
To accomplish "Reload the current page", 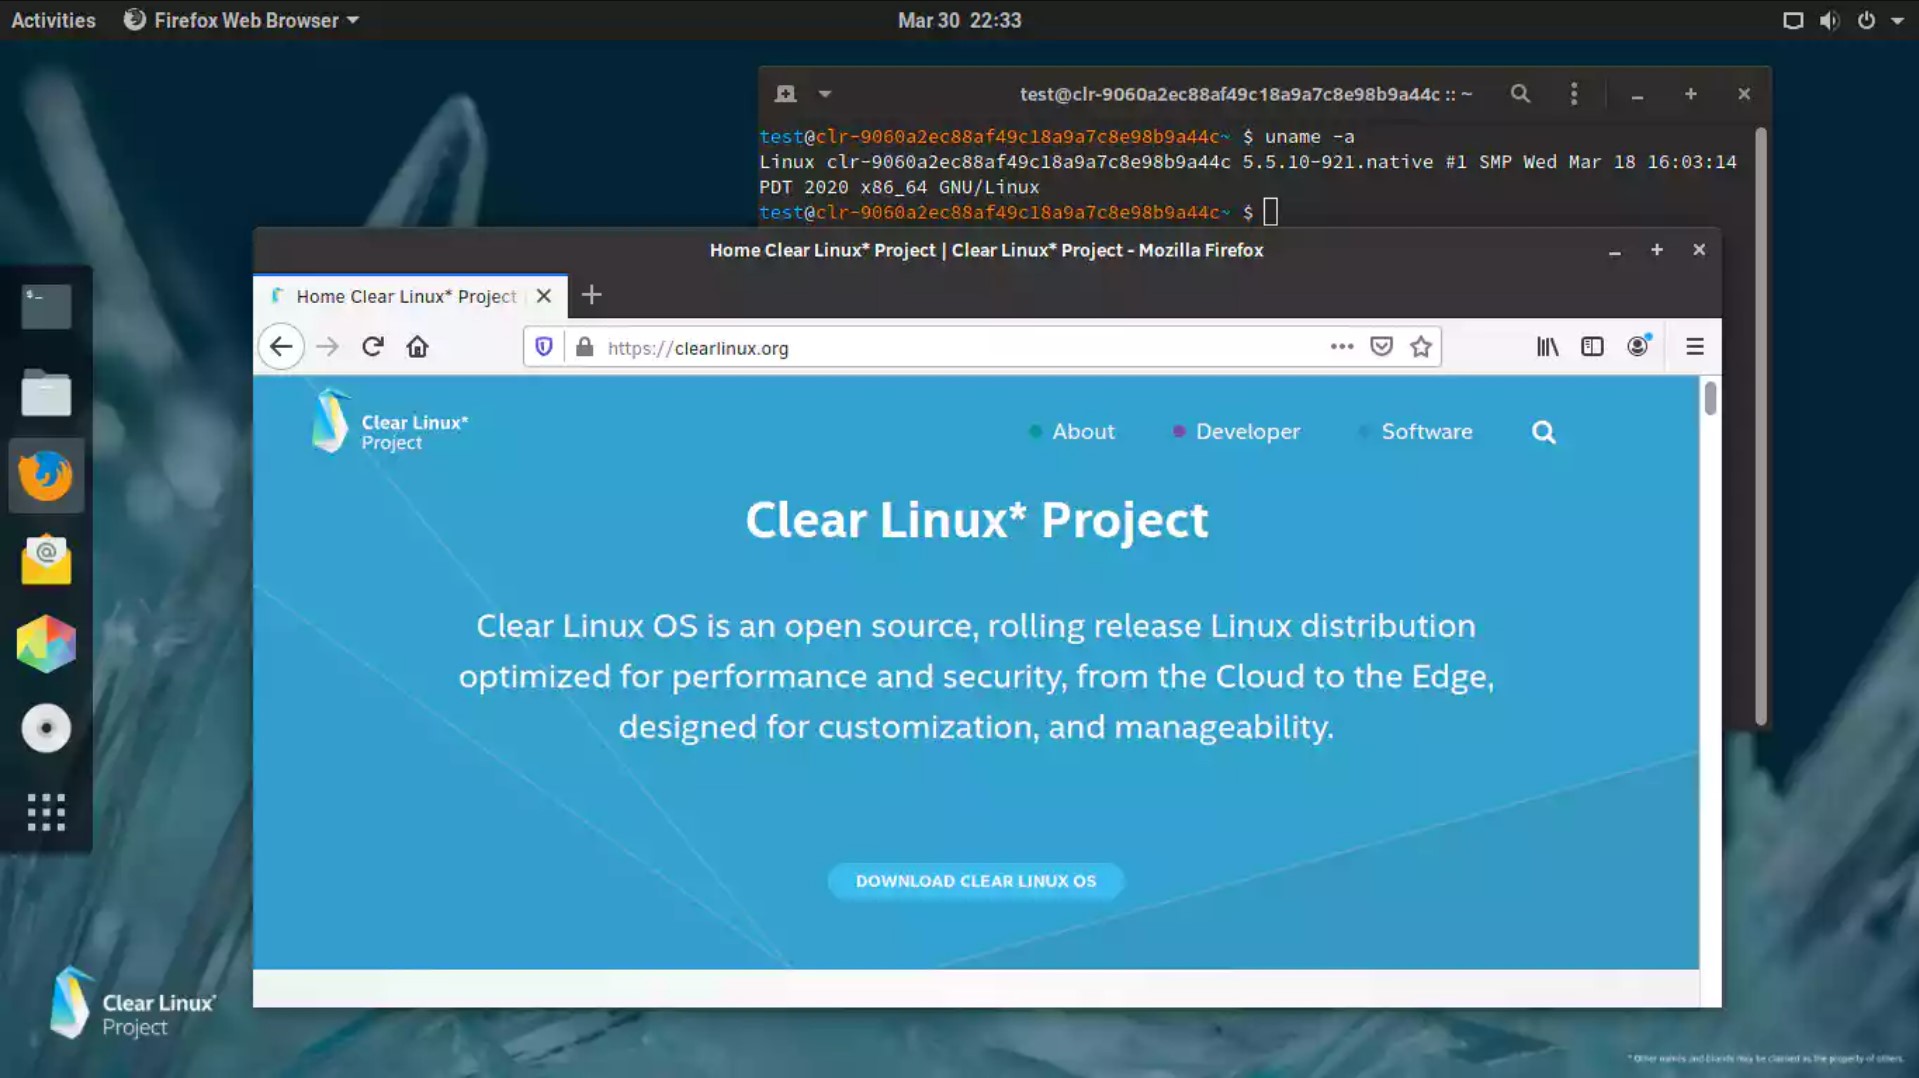I will pos(373,347).
